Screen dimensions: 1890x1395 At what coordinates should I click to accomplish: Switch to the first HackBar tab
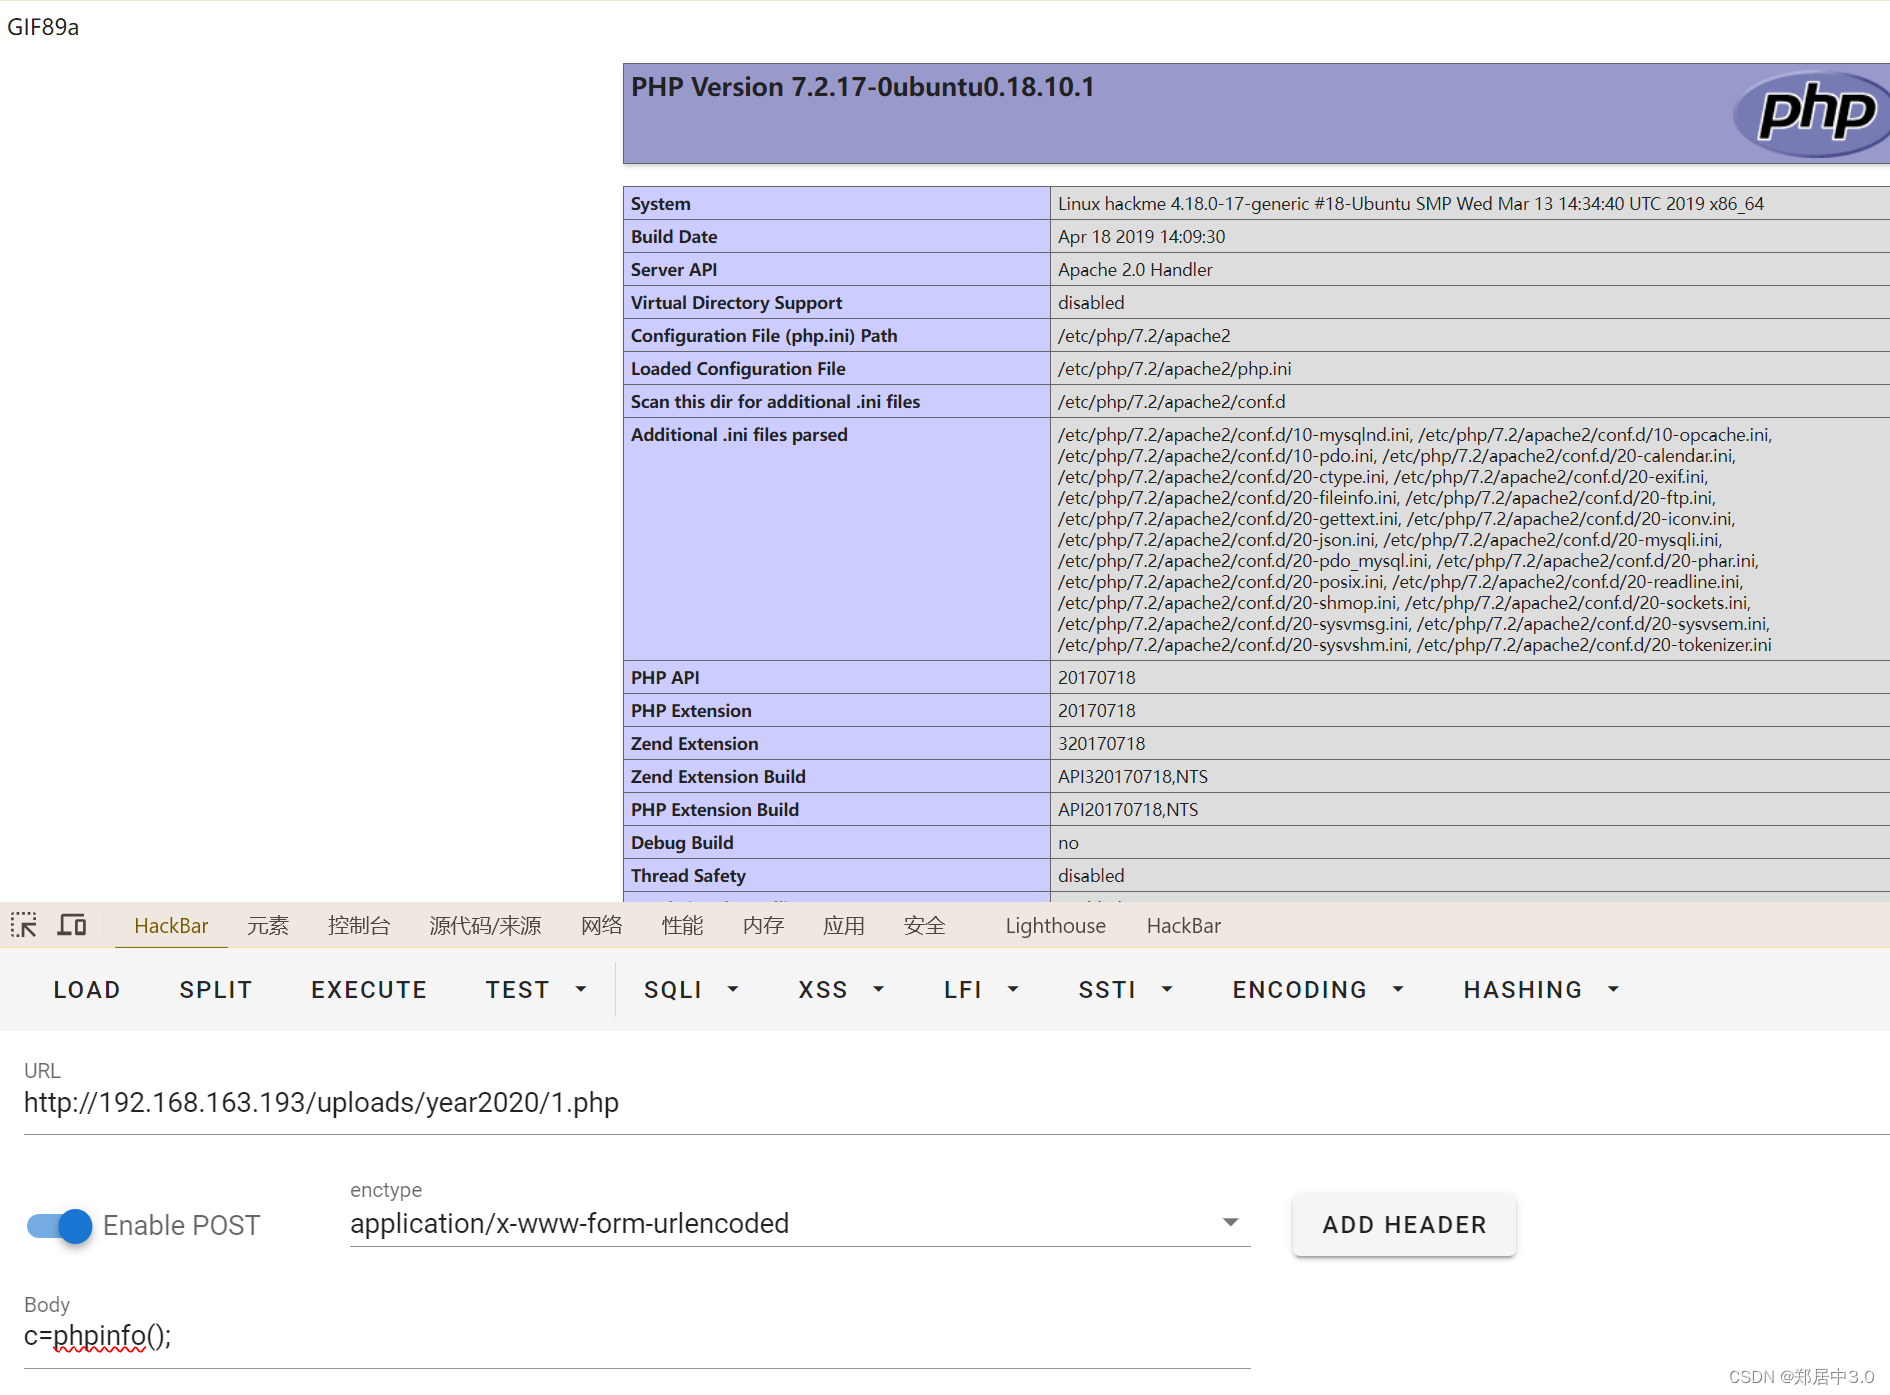point(171,926)
